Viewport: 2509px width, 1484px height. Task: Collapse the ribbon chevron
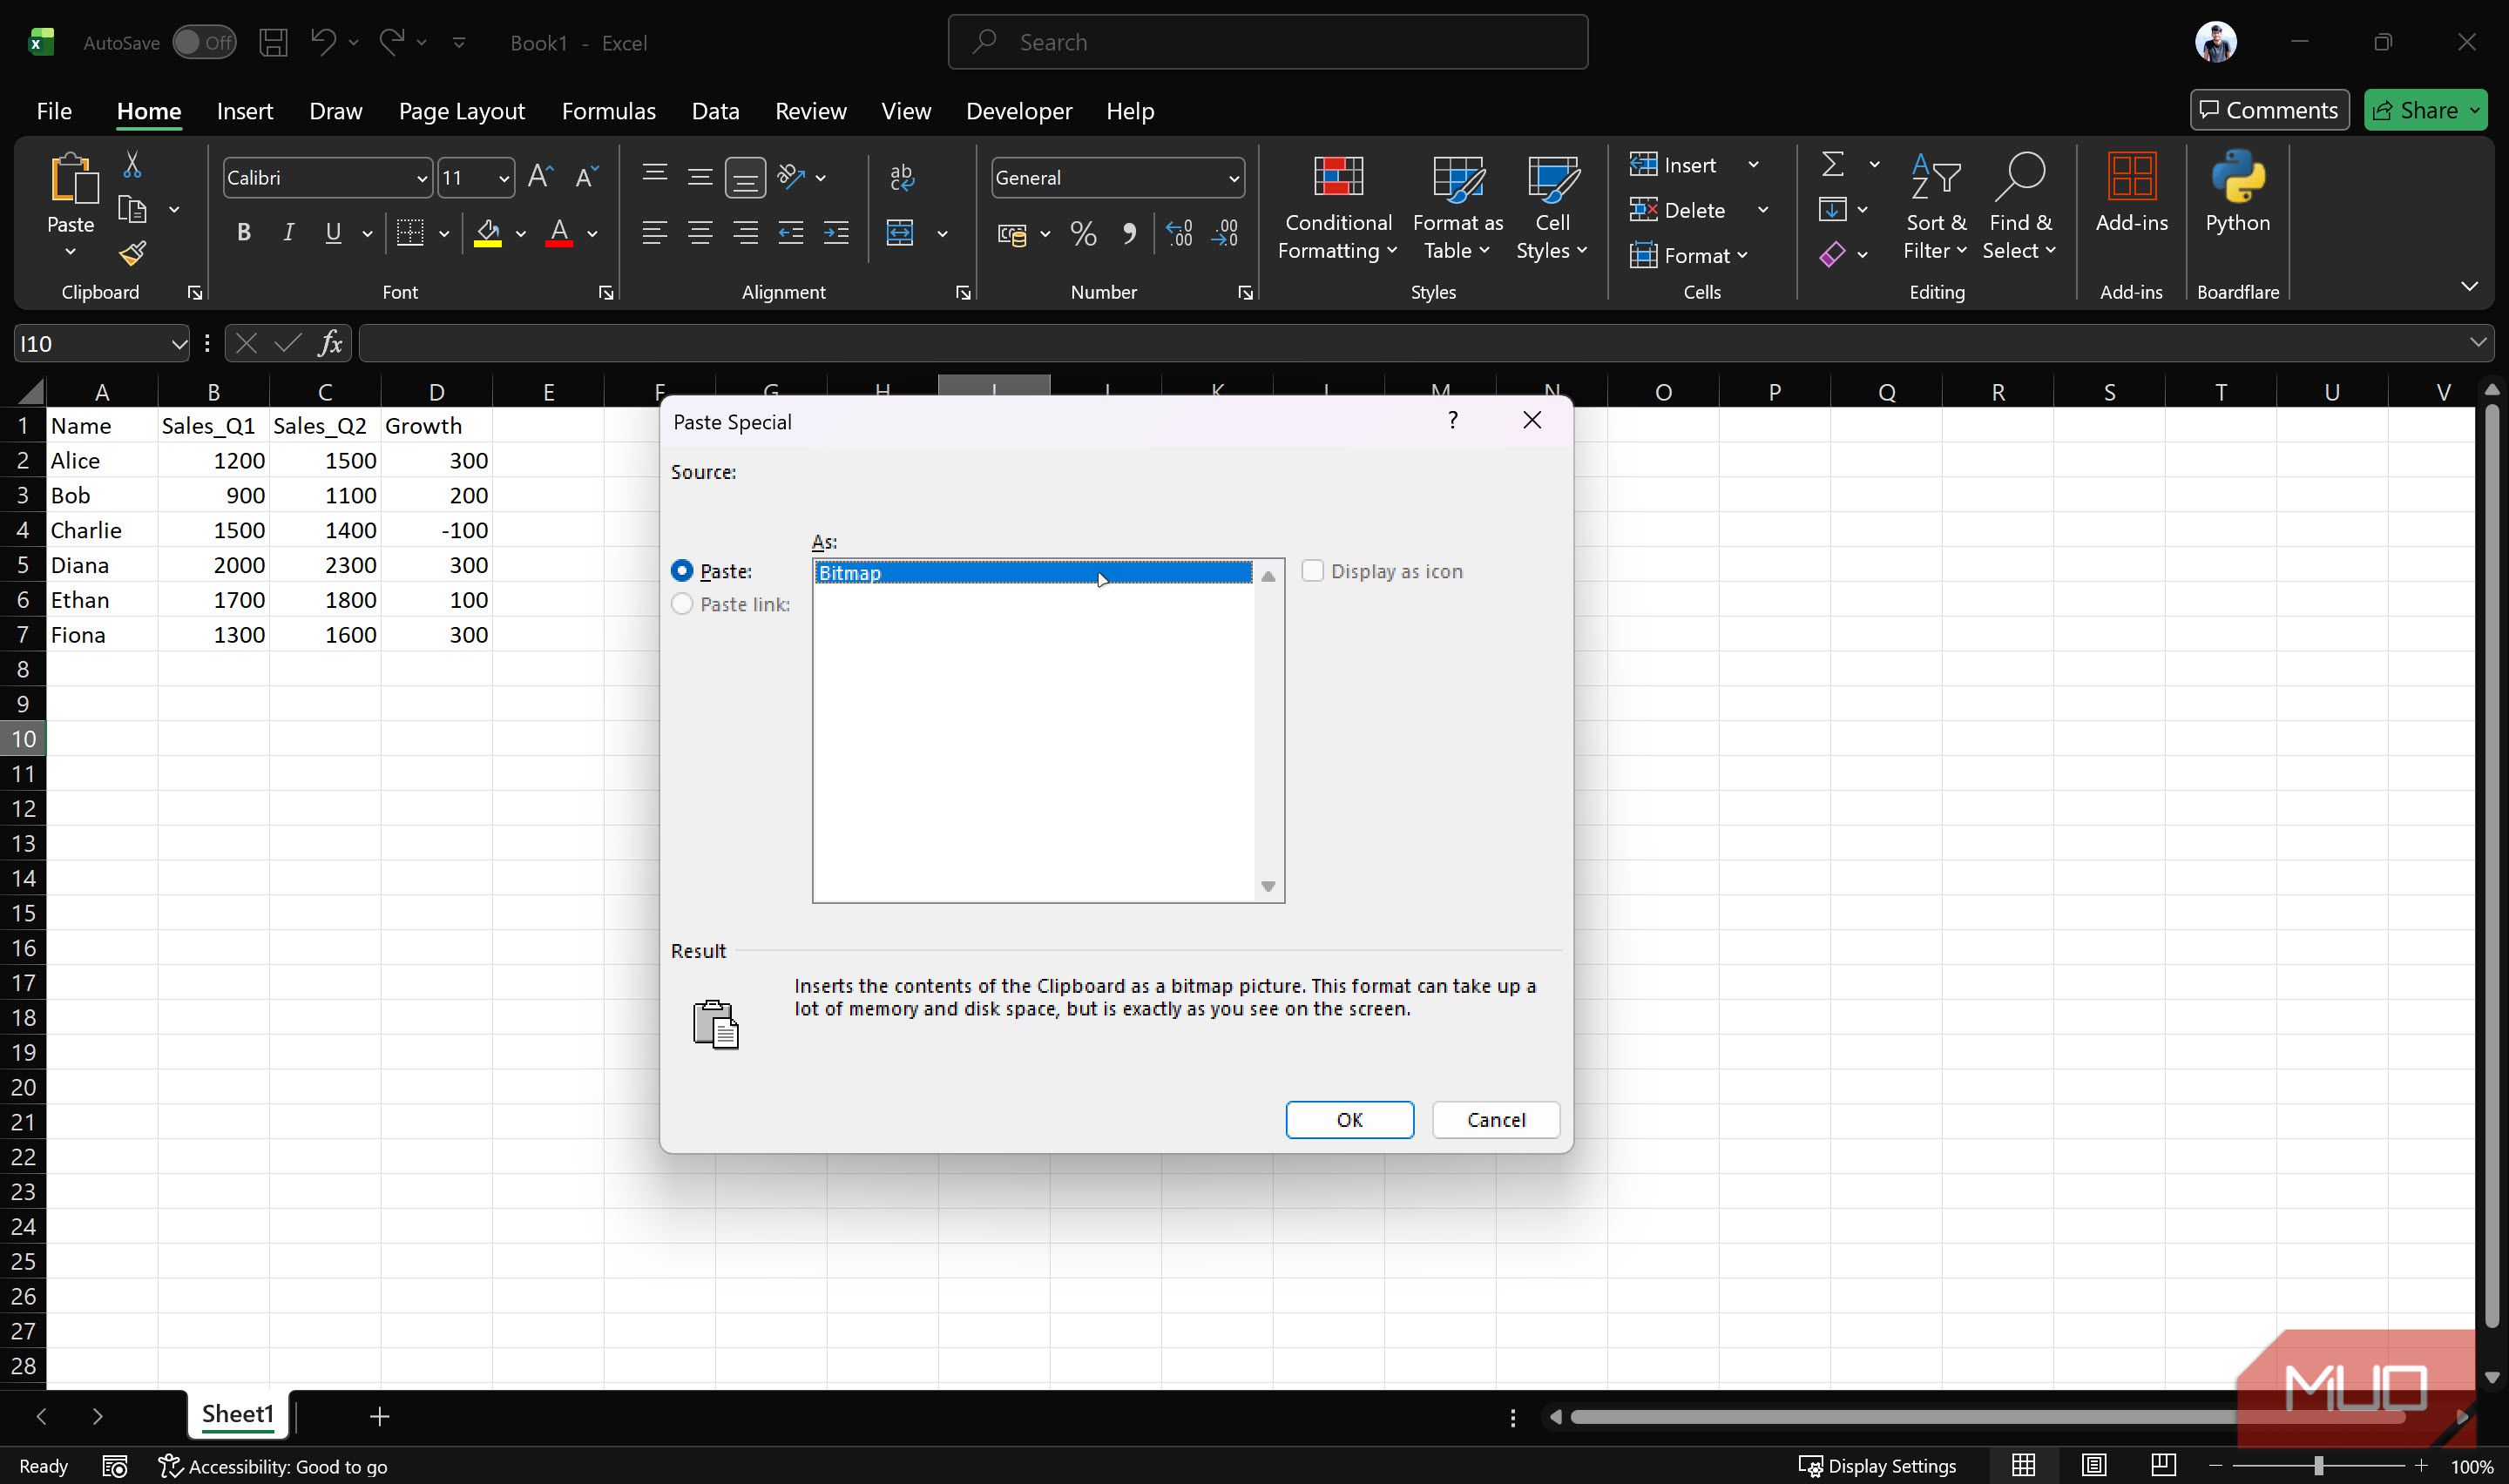click(2469, 287)
